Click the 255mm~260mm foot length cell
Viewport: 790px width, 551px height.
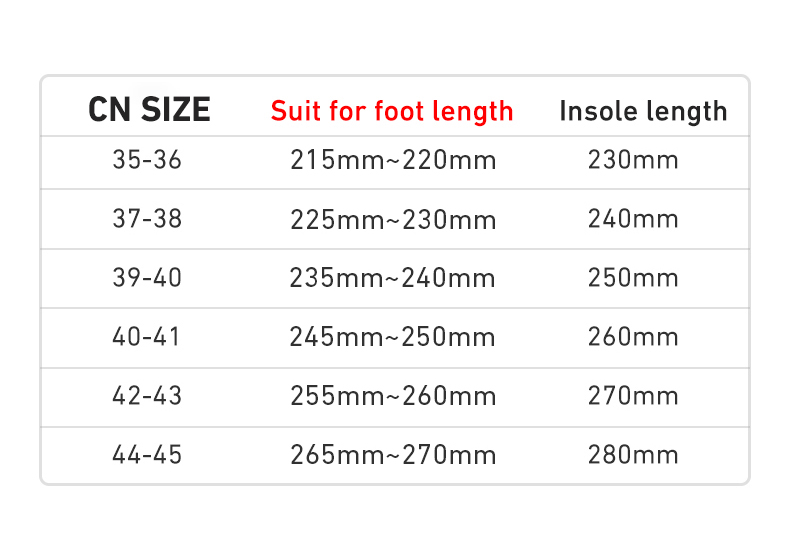pos(393,396)
